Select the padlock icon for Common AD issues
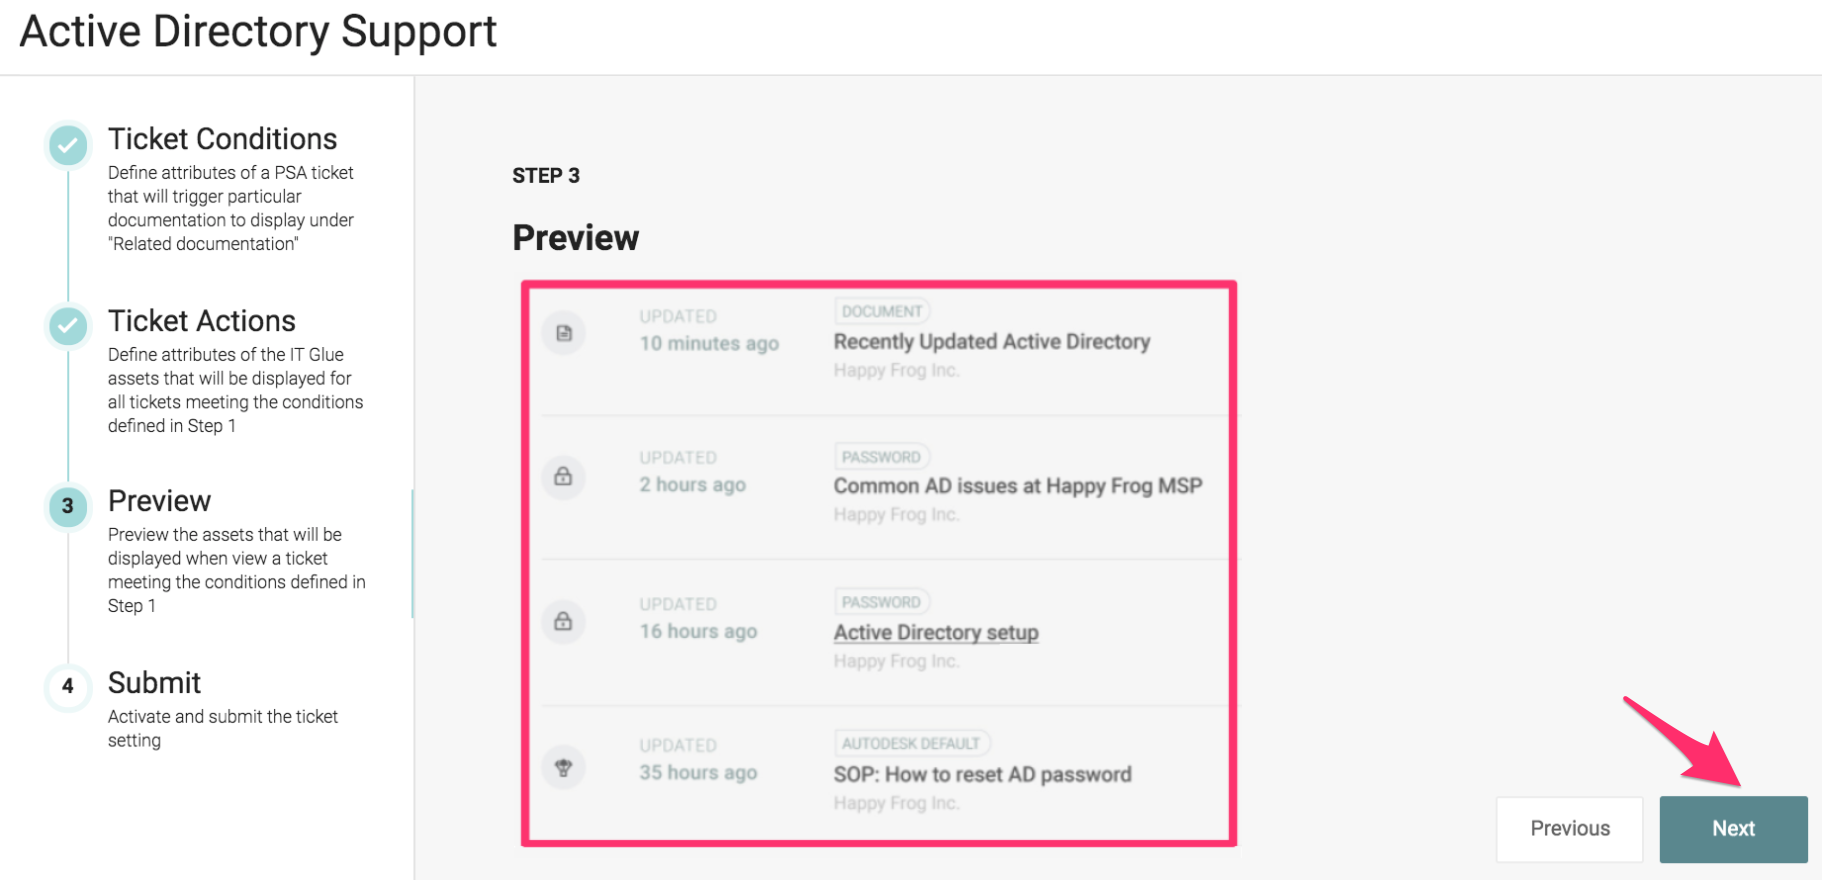Viewport: 1822px width, 880px height. click(x=563, y=478)
